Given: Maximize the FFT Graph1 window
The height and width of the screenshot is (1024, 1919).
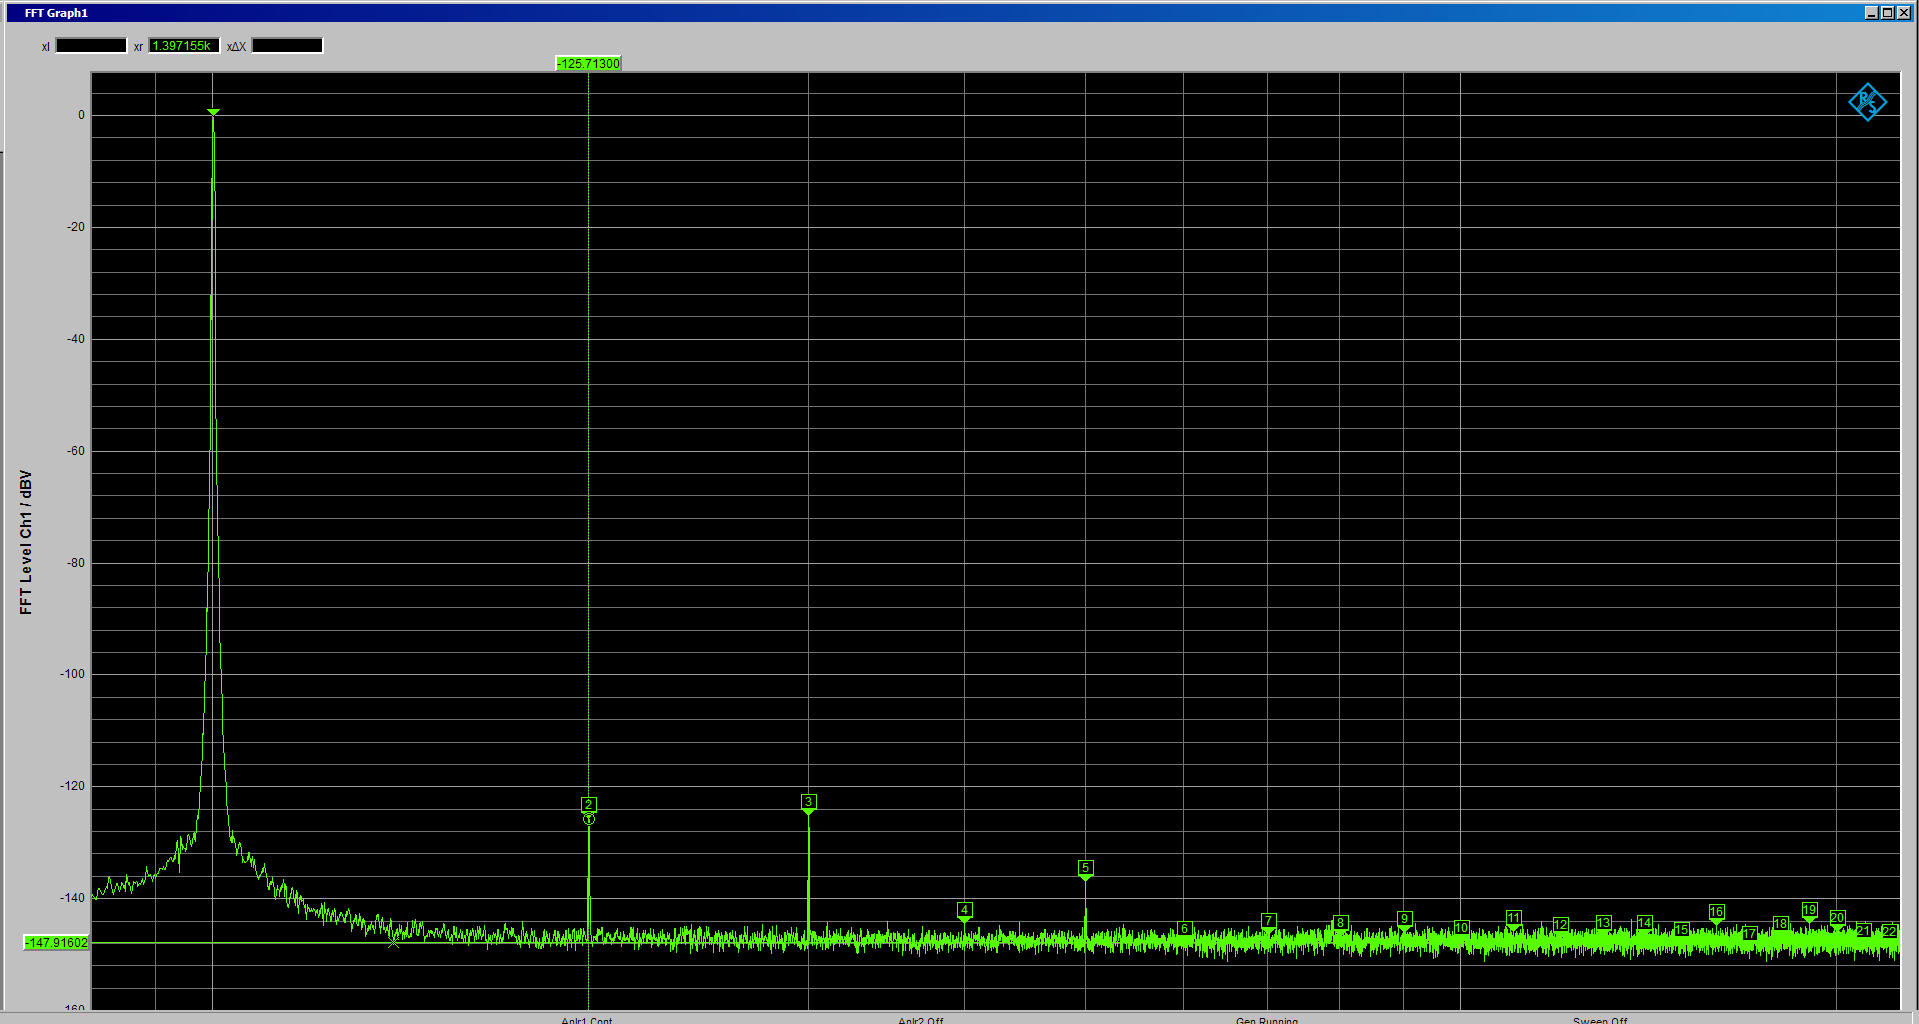Looking at the screenshot, I should pos(1887,13).
